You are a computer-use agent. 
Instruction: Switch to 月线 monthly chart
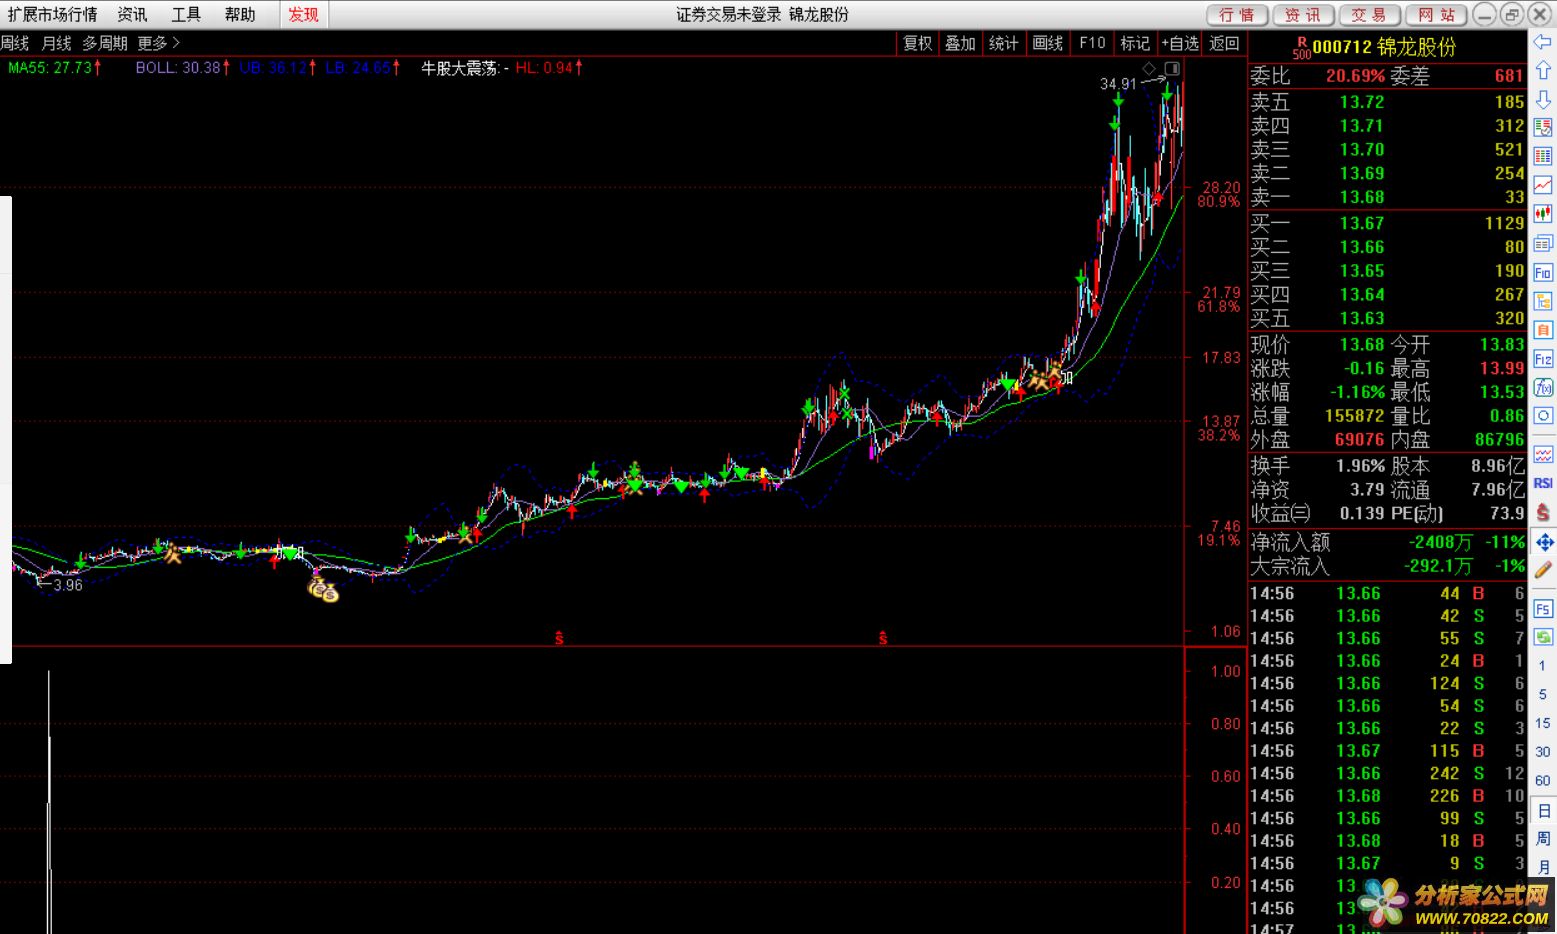[x=56, y=43]
